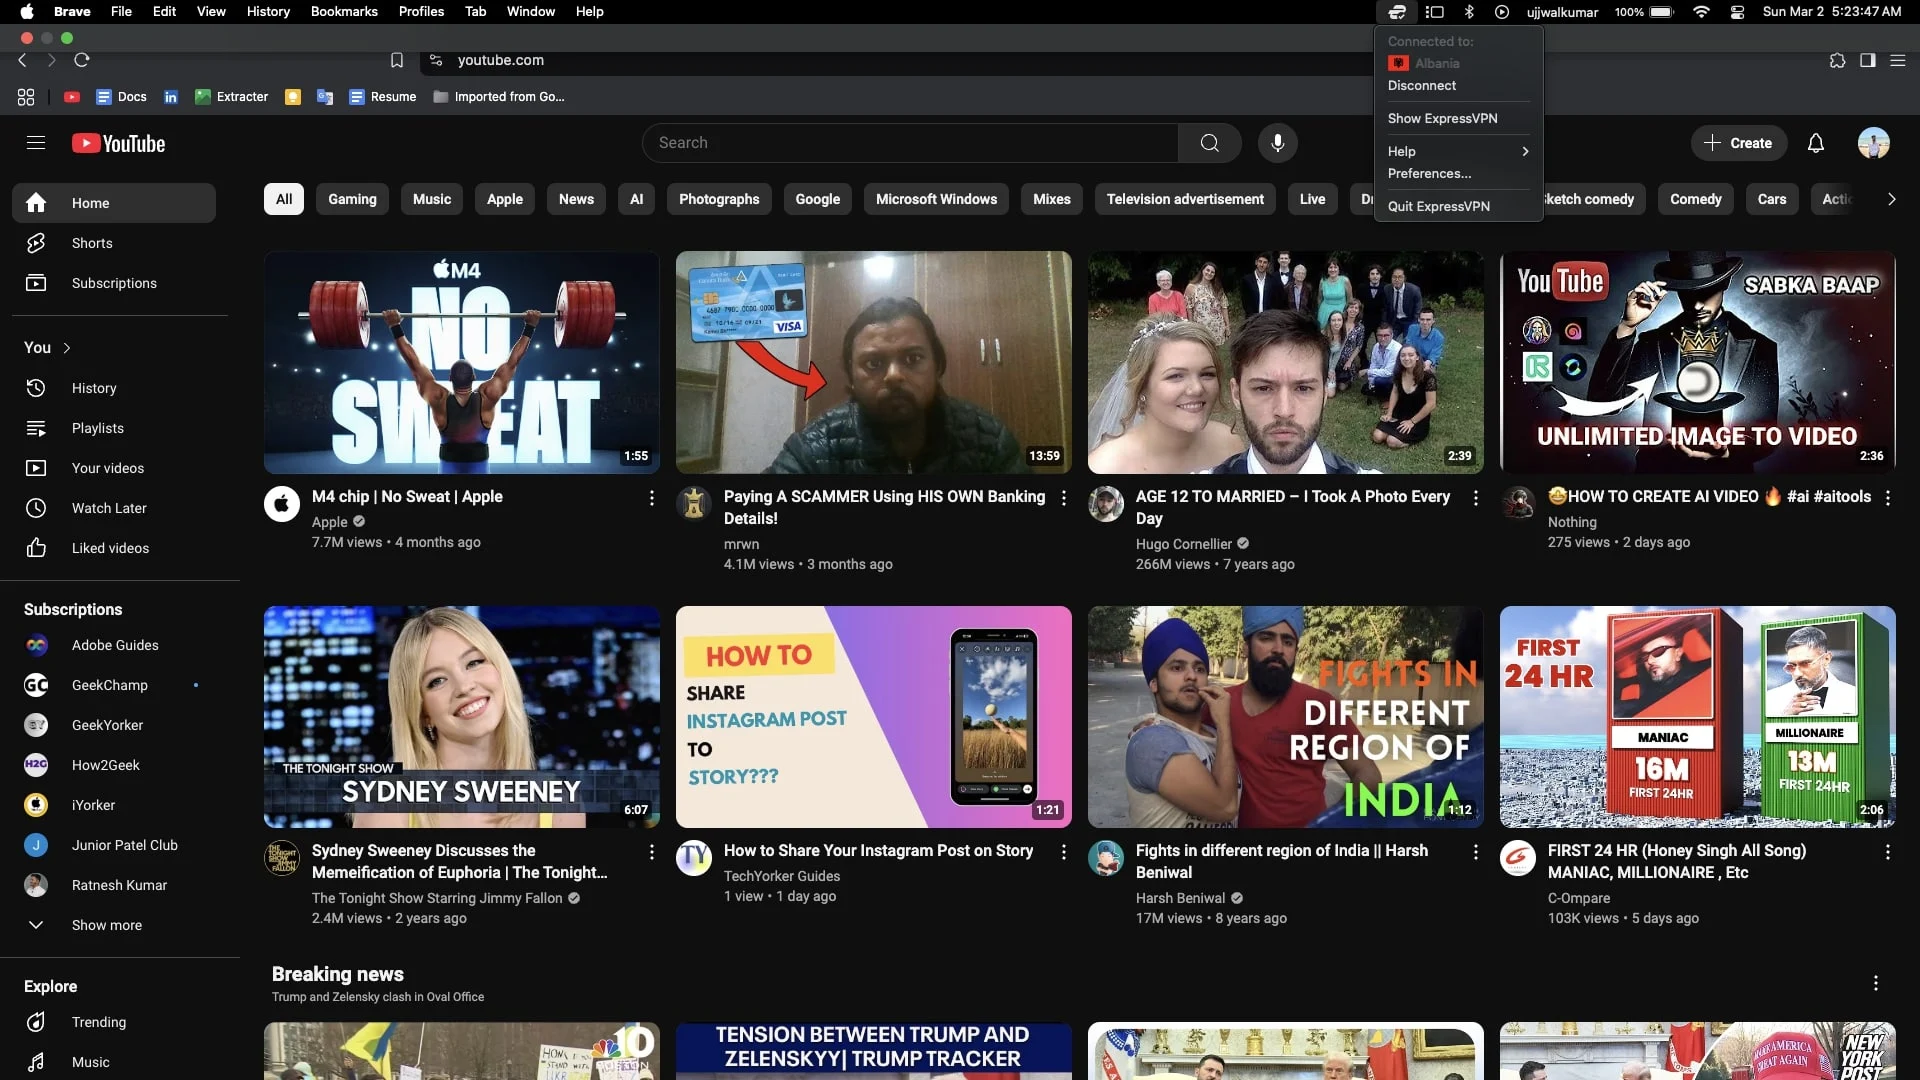Open more options for Sydney Sweeney video

pyautogui.click(x=652, y=852)
